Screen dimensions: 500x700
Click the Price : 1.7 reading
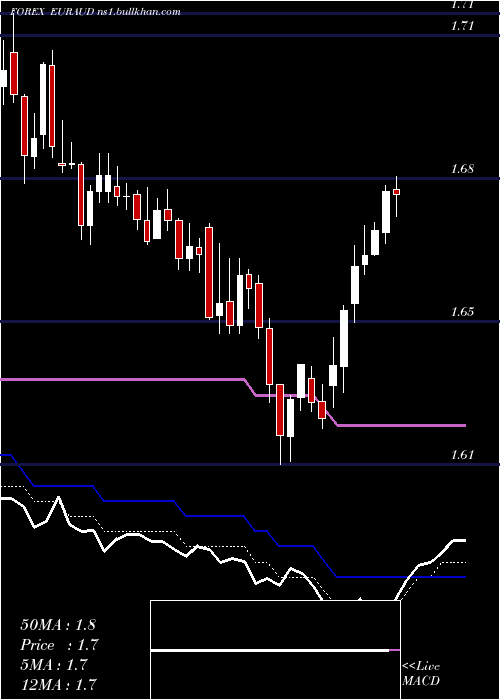[59, 645]
